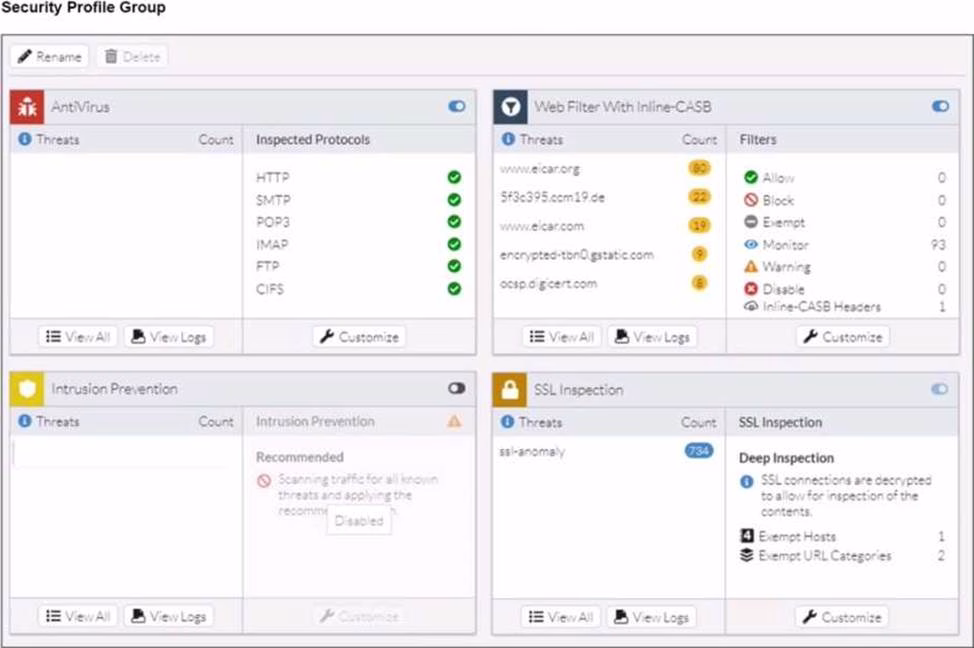Open View Logs in SSL Inspection panel

(652, 617)
